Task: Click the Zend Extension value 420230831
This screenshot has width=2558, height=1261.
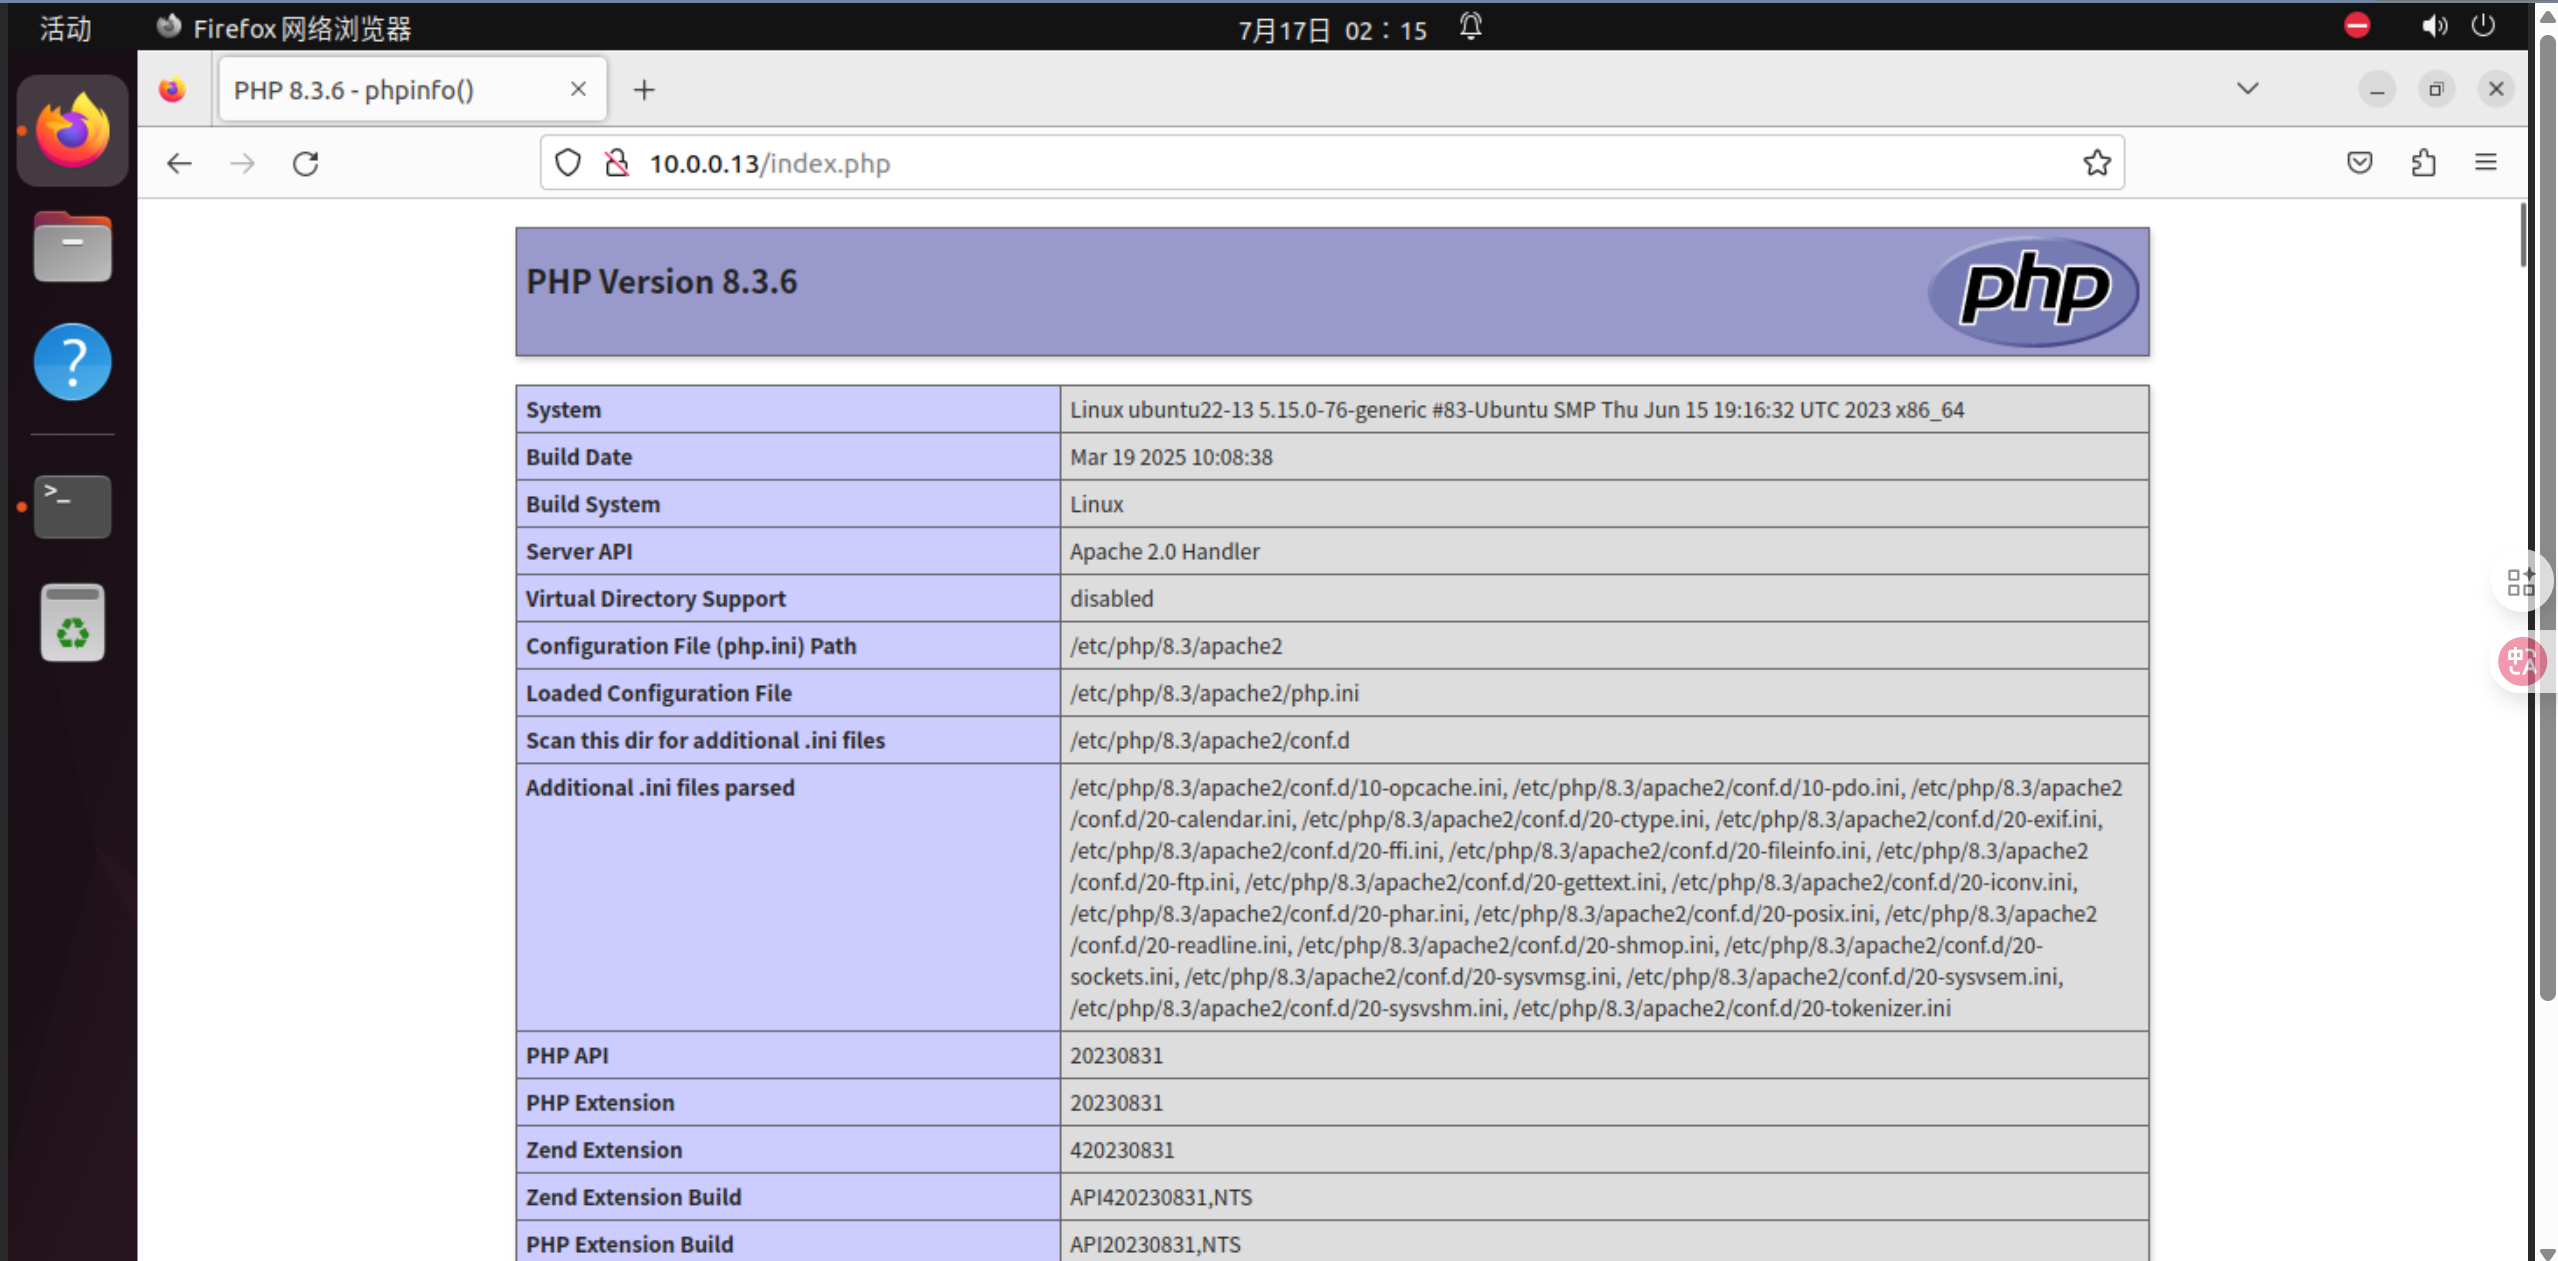Action: (x=1122, y=1150)
